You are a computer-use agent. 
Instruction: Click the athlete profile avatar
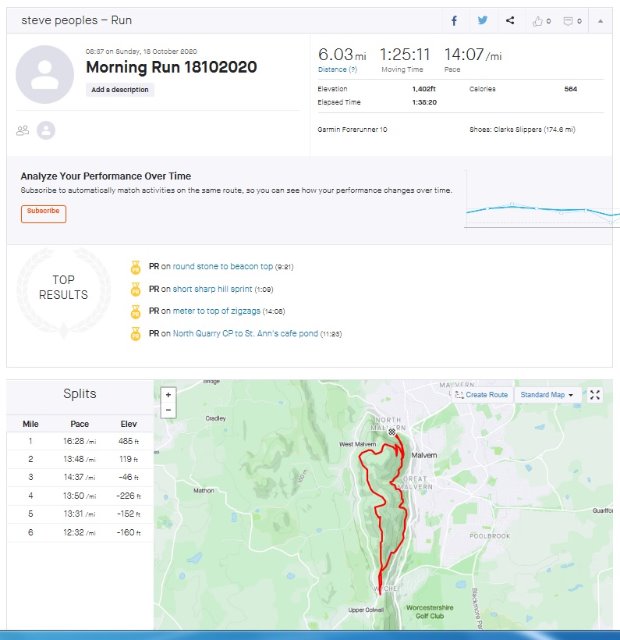46,76
